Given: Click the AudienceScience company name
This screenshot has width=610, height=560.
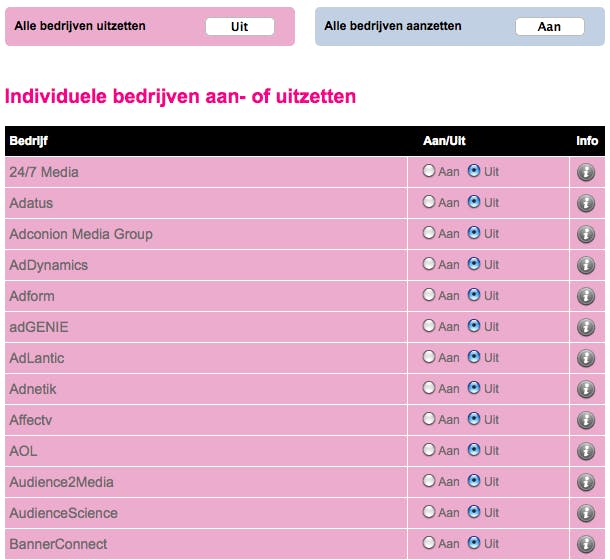Looking at the screenshot, I should tap(63, 513).
